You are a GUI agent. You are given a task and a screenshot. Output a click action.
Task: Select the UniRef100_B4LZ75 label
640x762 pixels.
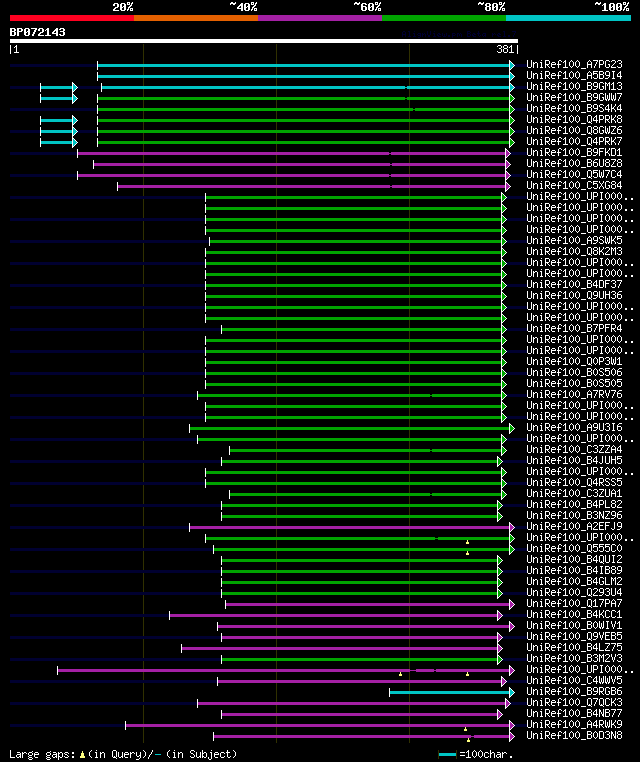[574, 647]
